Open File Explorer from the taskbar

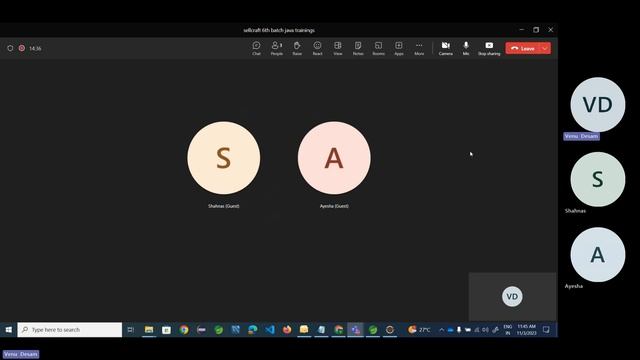[x=149, y=330]
